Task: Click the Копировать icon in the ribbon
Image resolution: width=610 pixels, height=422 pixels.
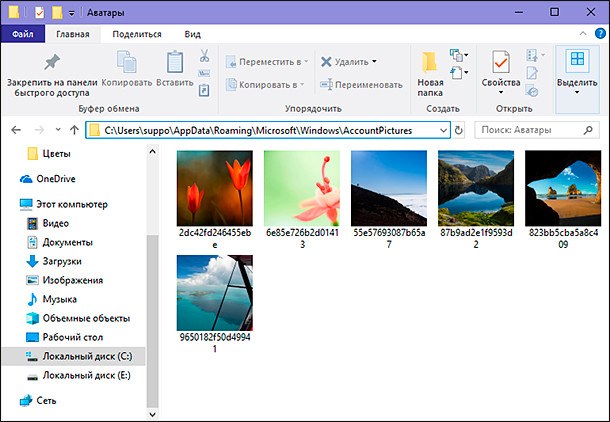Action: click(x=126, y=62)
